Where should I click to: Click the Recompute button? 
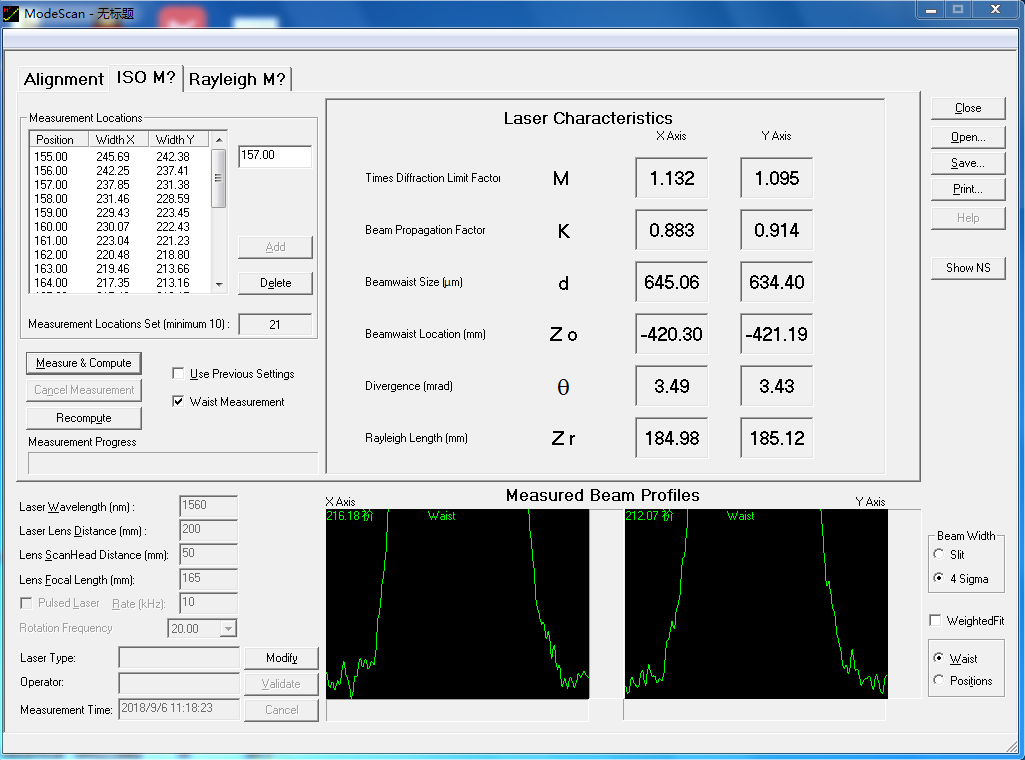click(x=84, y=418)
